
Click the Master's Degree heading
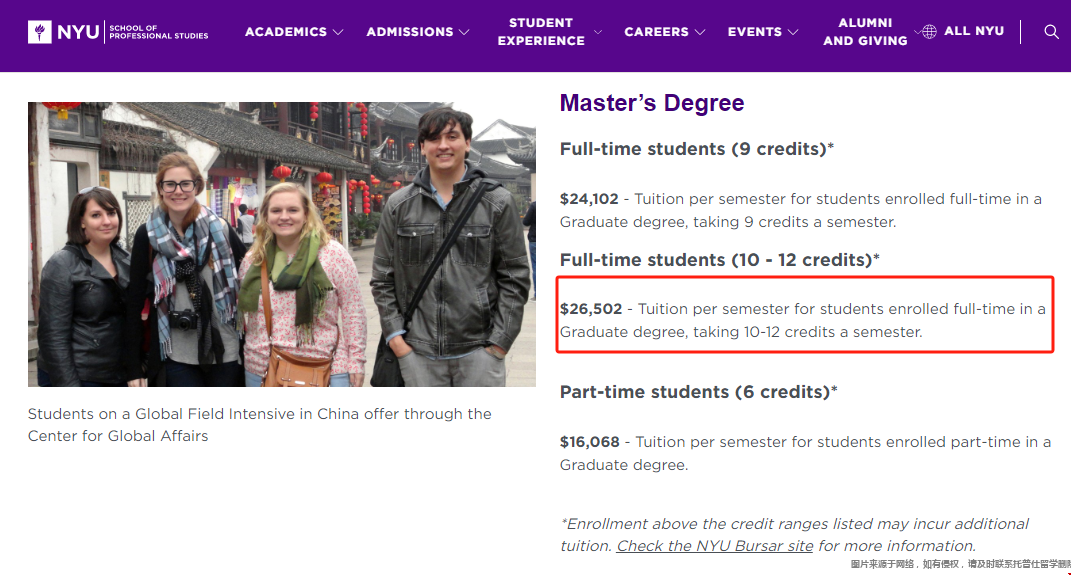click(652, 102)
